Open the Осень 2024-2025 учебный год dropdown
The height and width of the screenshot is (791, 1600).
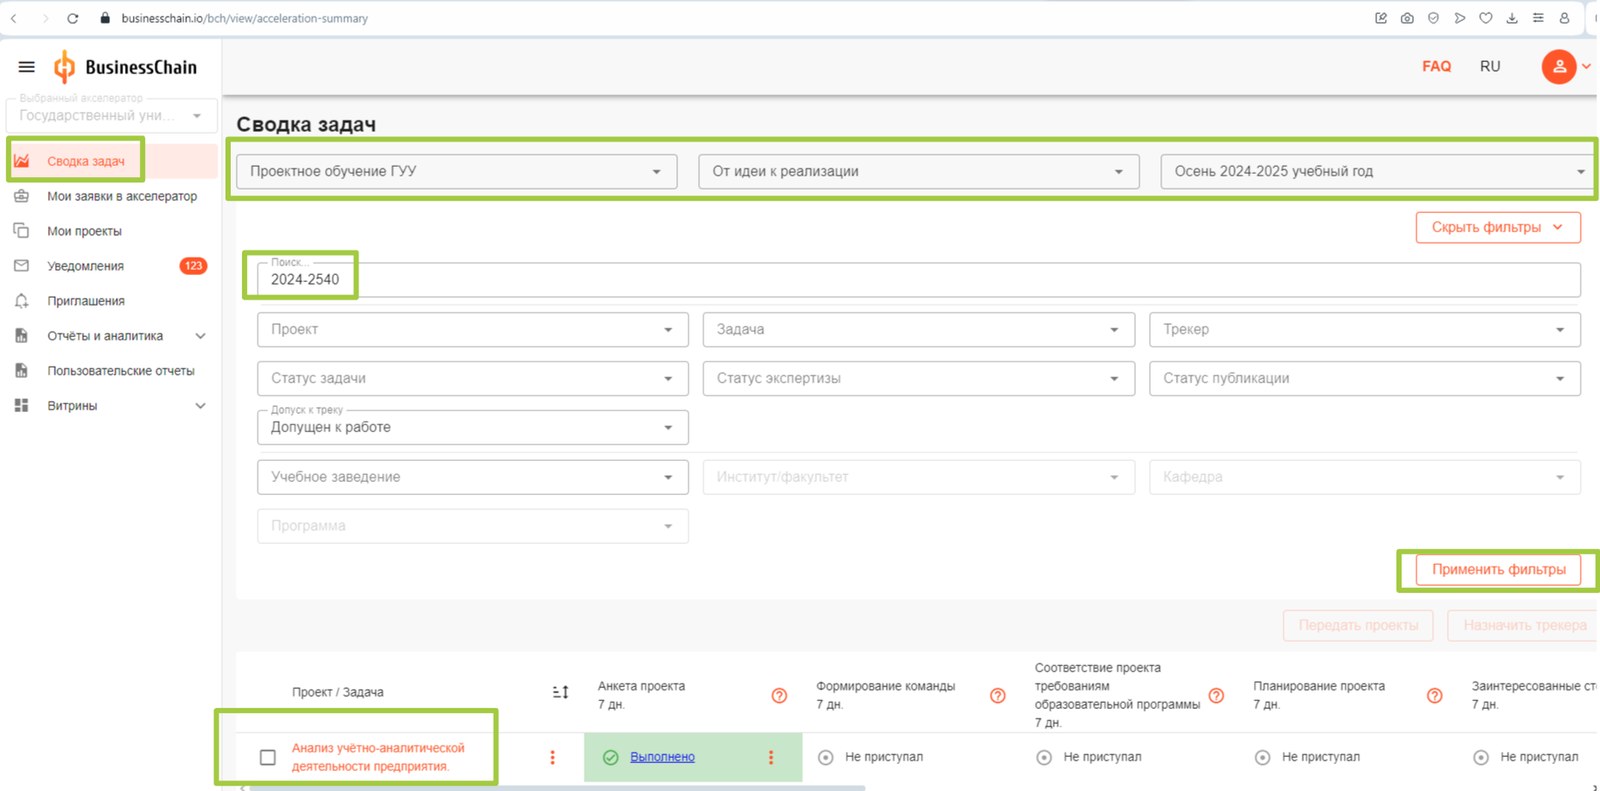[1378, 171]
